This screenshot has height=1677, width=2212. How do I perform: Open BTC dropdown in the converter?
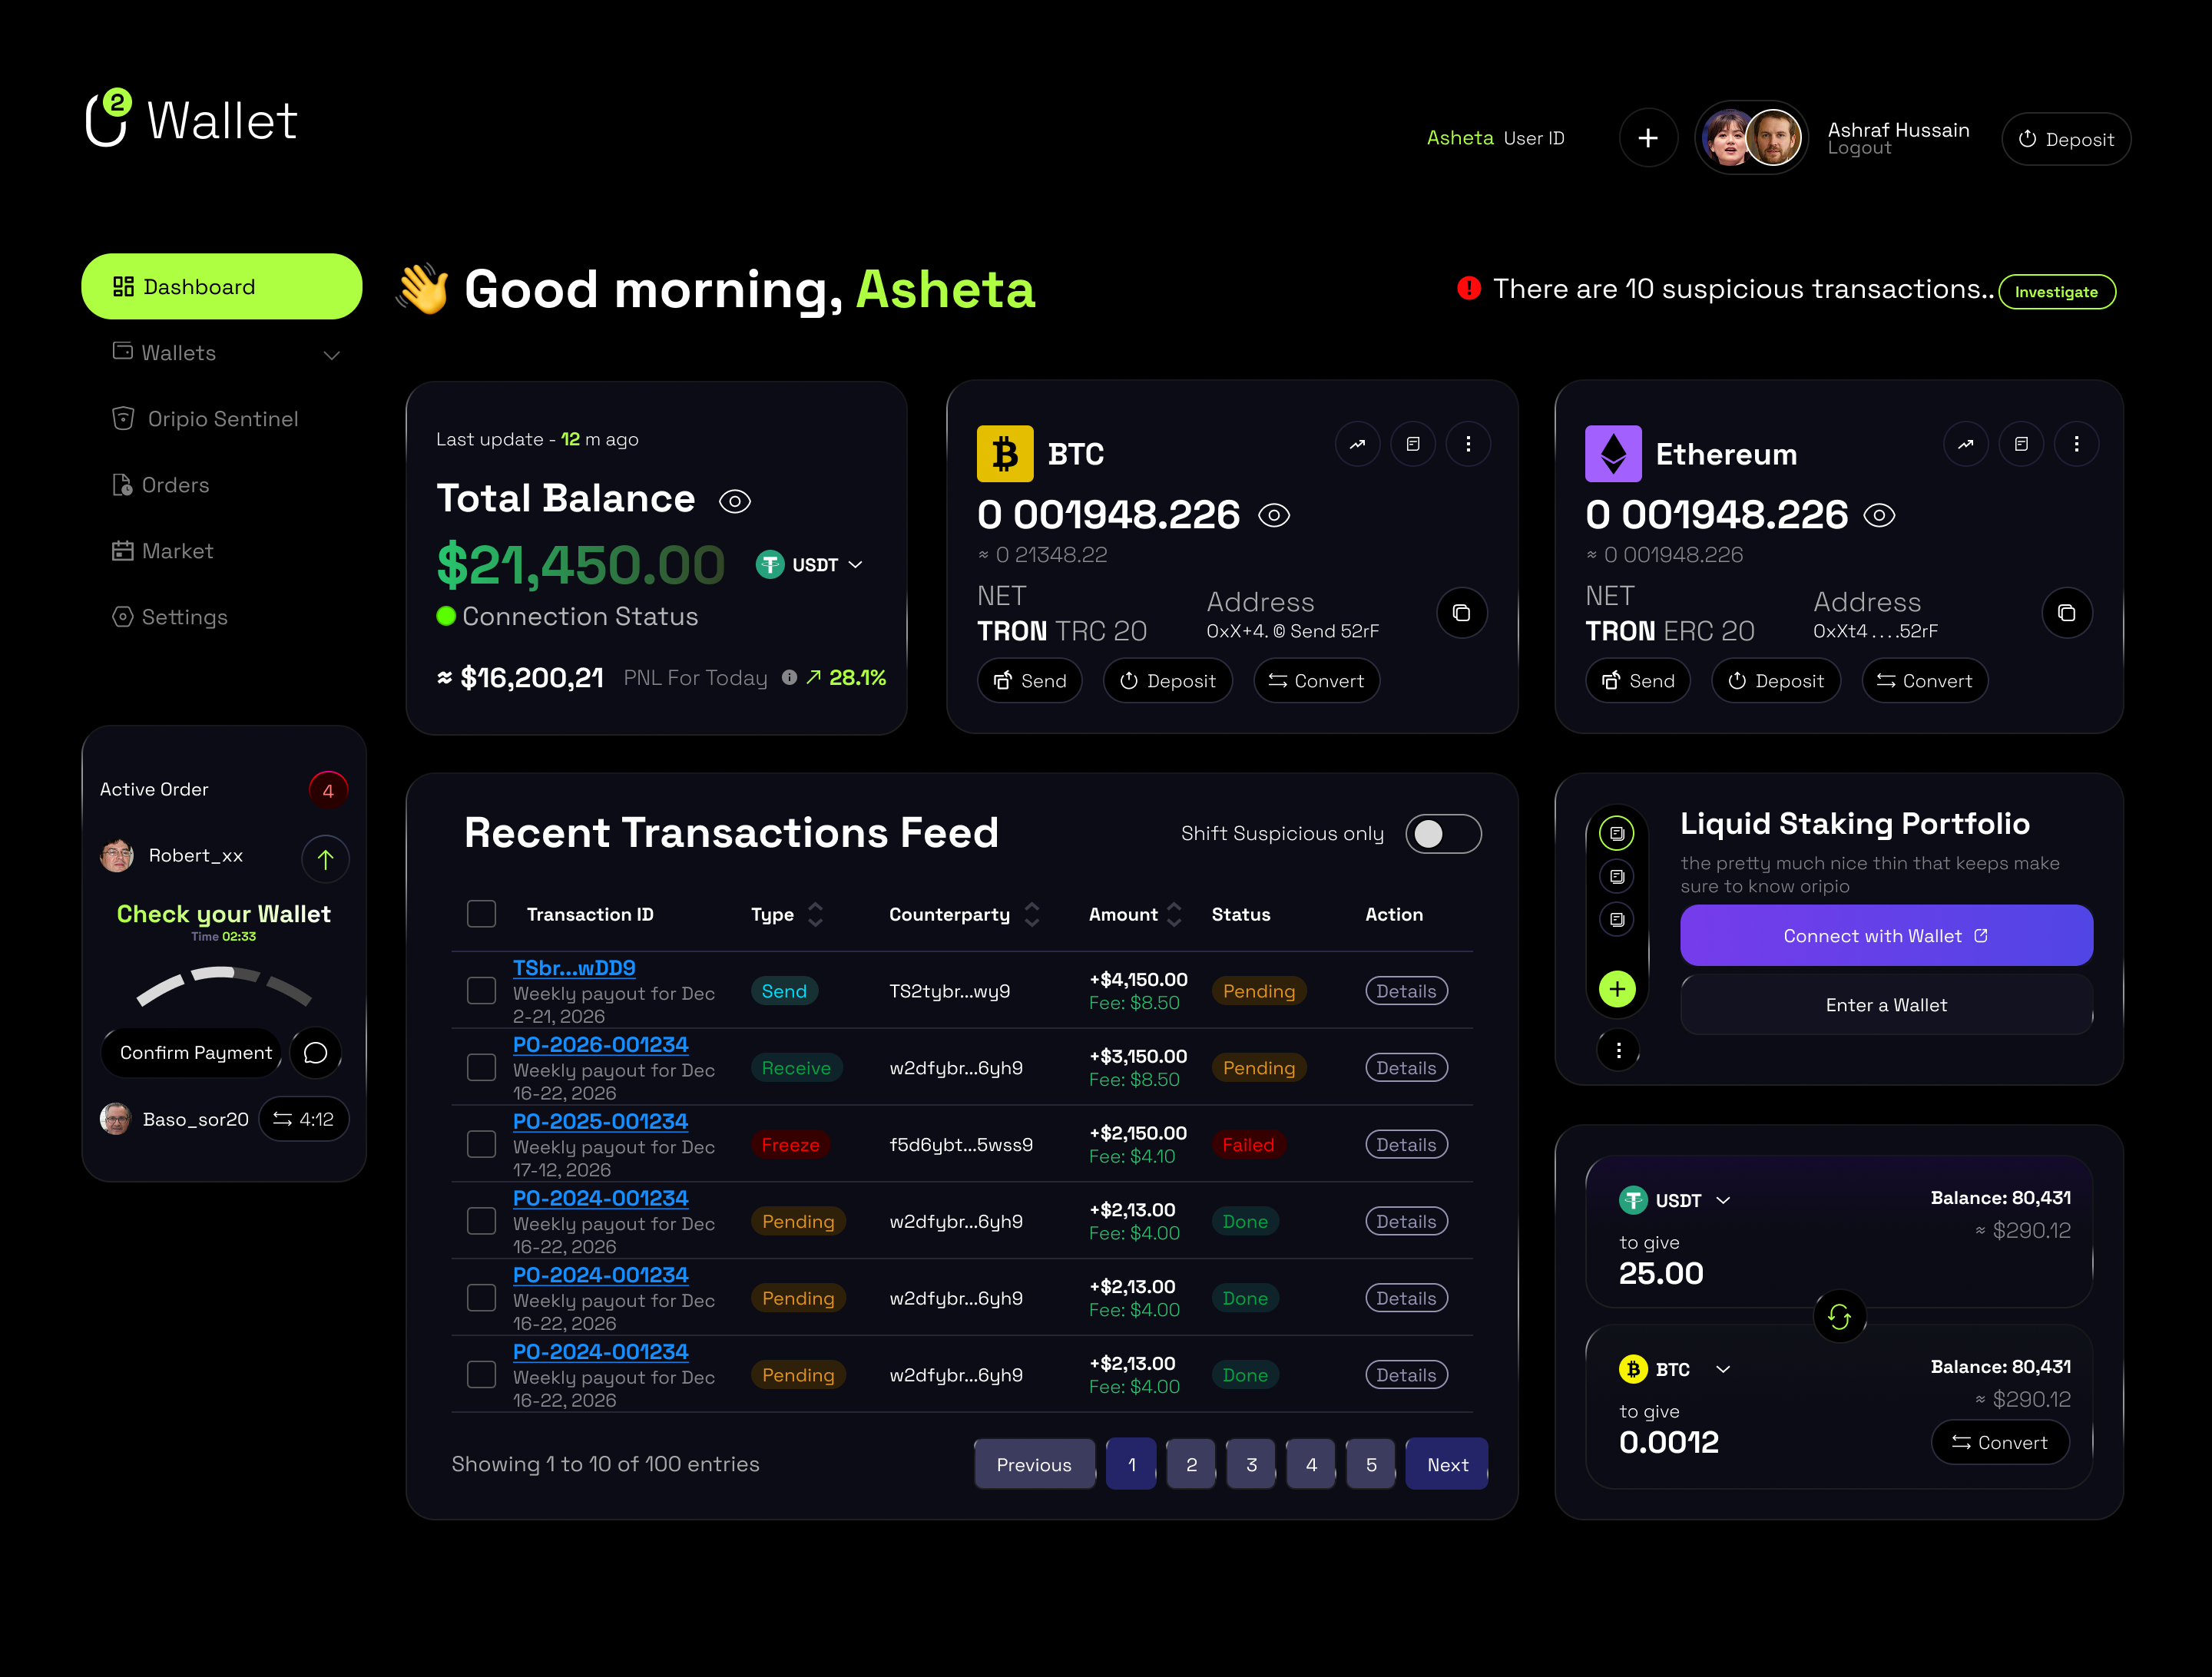(1675, 1369)
